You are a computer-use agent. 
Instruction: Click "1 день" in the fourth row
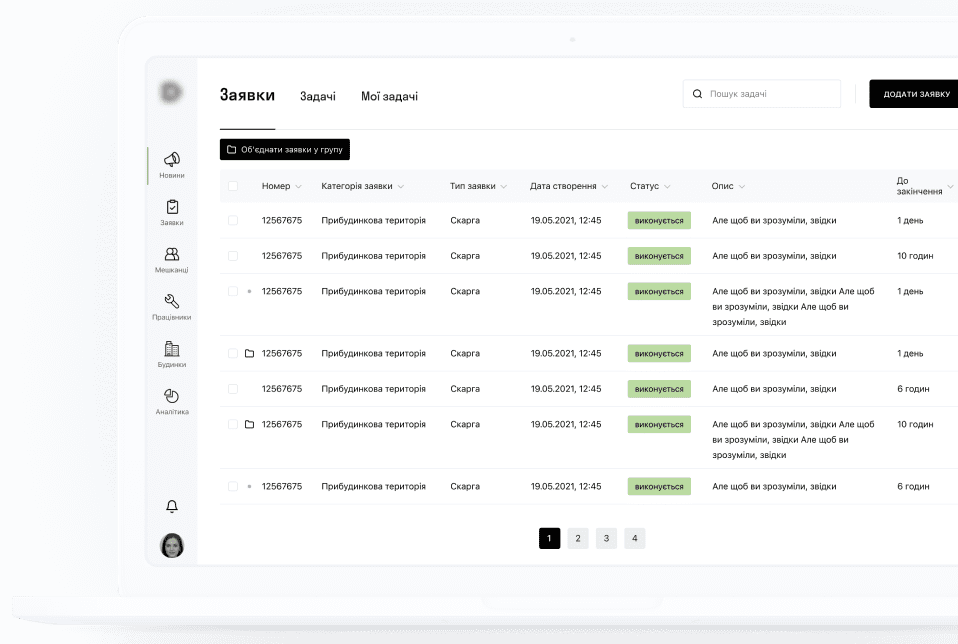pyautogui.click(x=910, y=354)
